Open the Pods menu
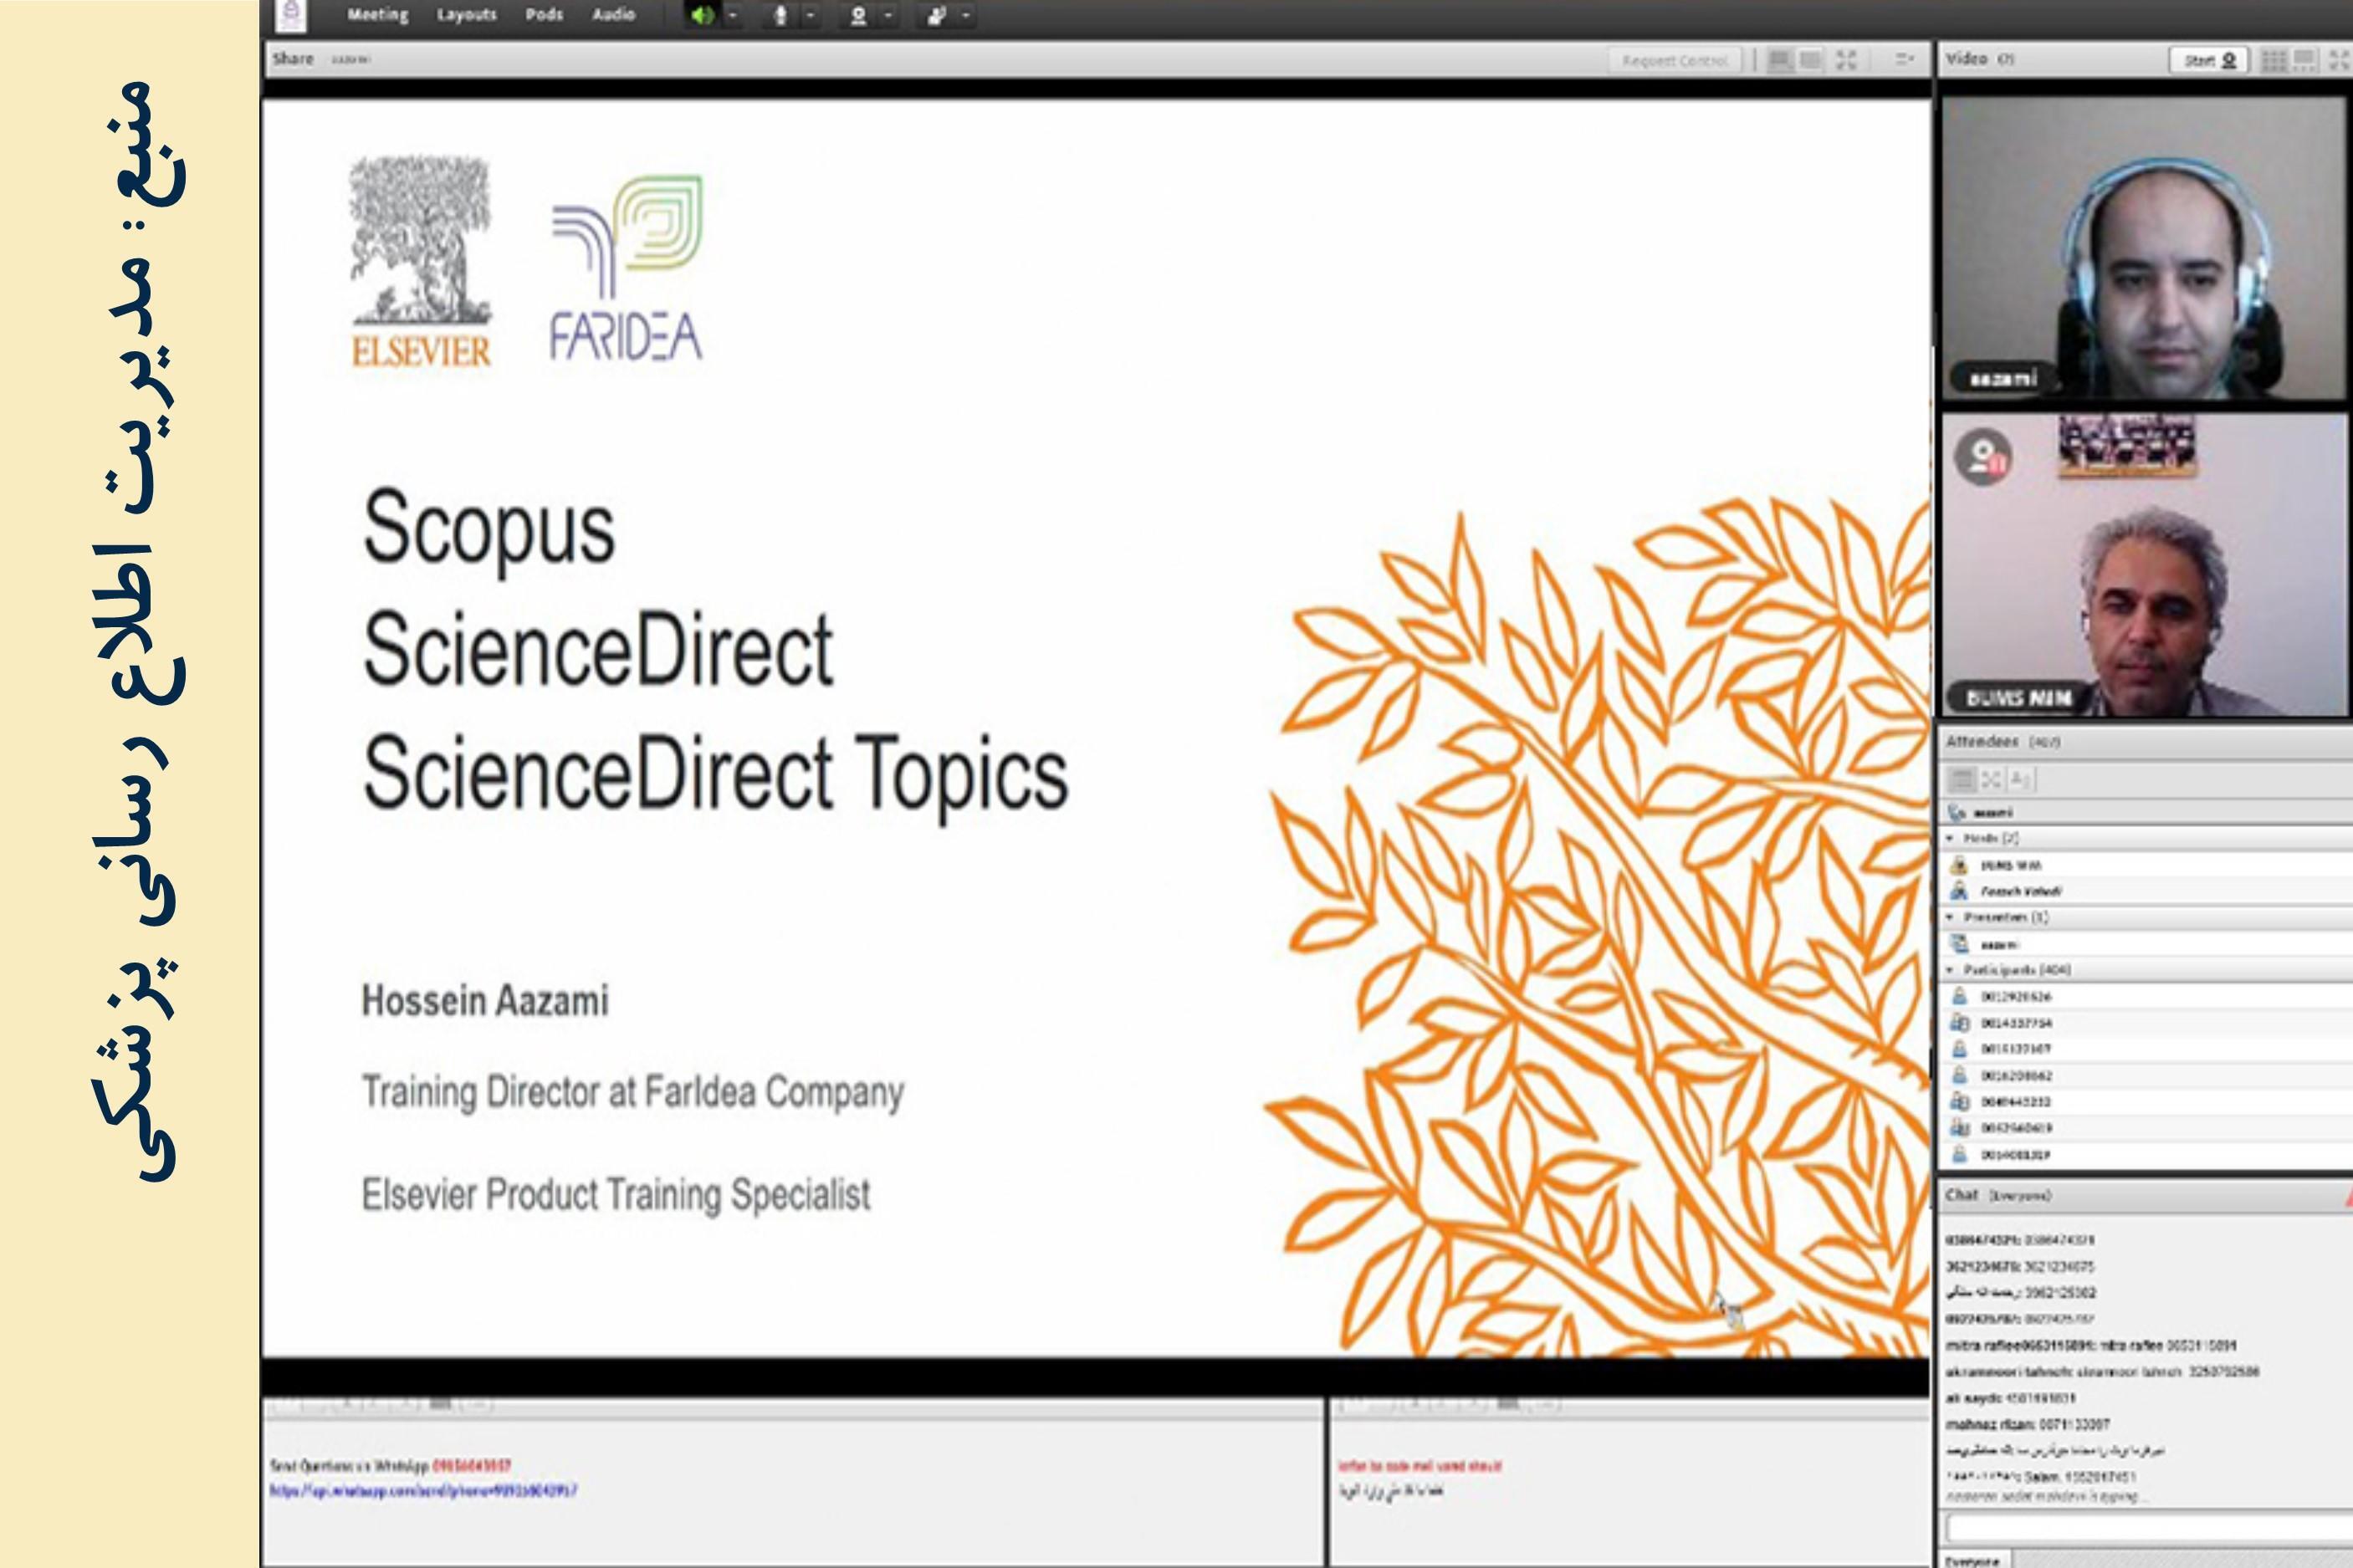 544,15
